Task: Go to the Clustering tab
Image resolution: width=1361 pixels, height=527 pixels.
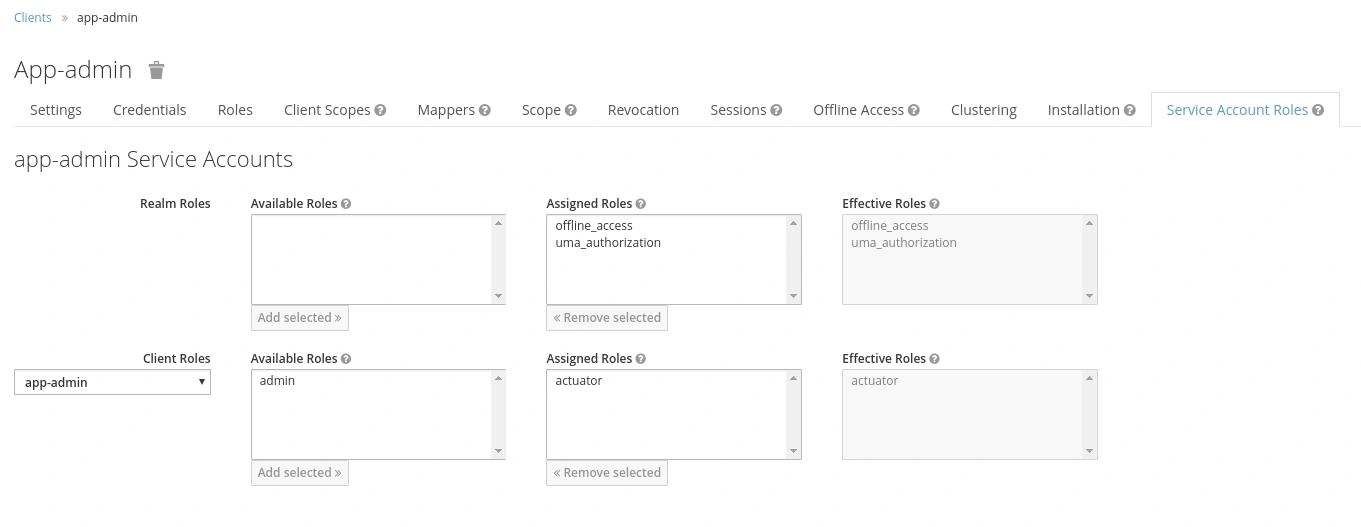Action: pos(983,110)
